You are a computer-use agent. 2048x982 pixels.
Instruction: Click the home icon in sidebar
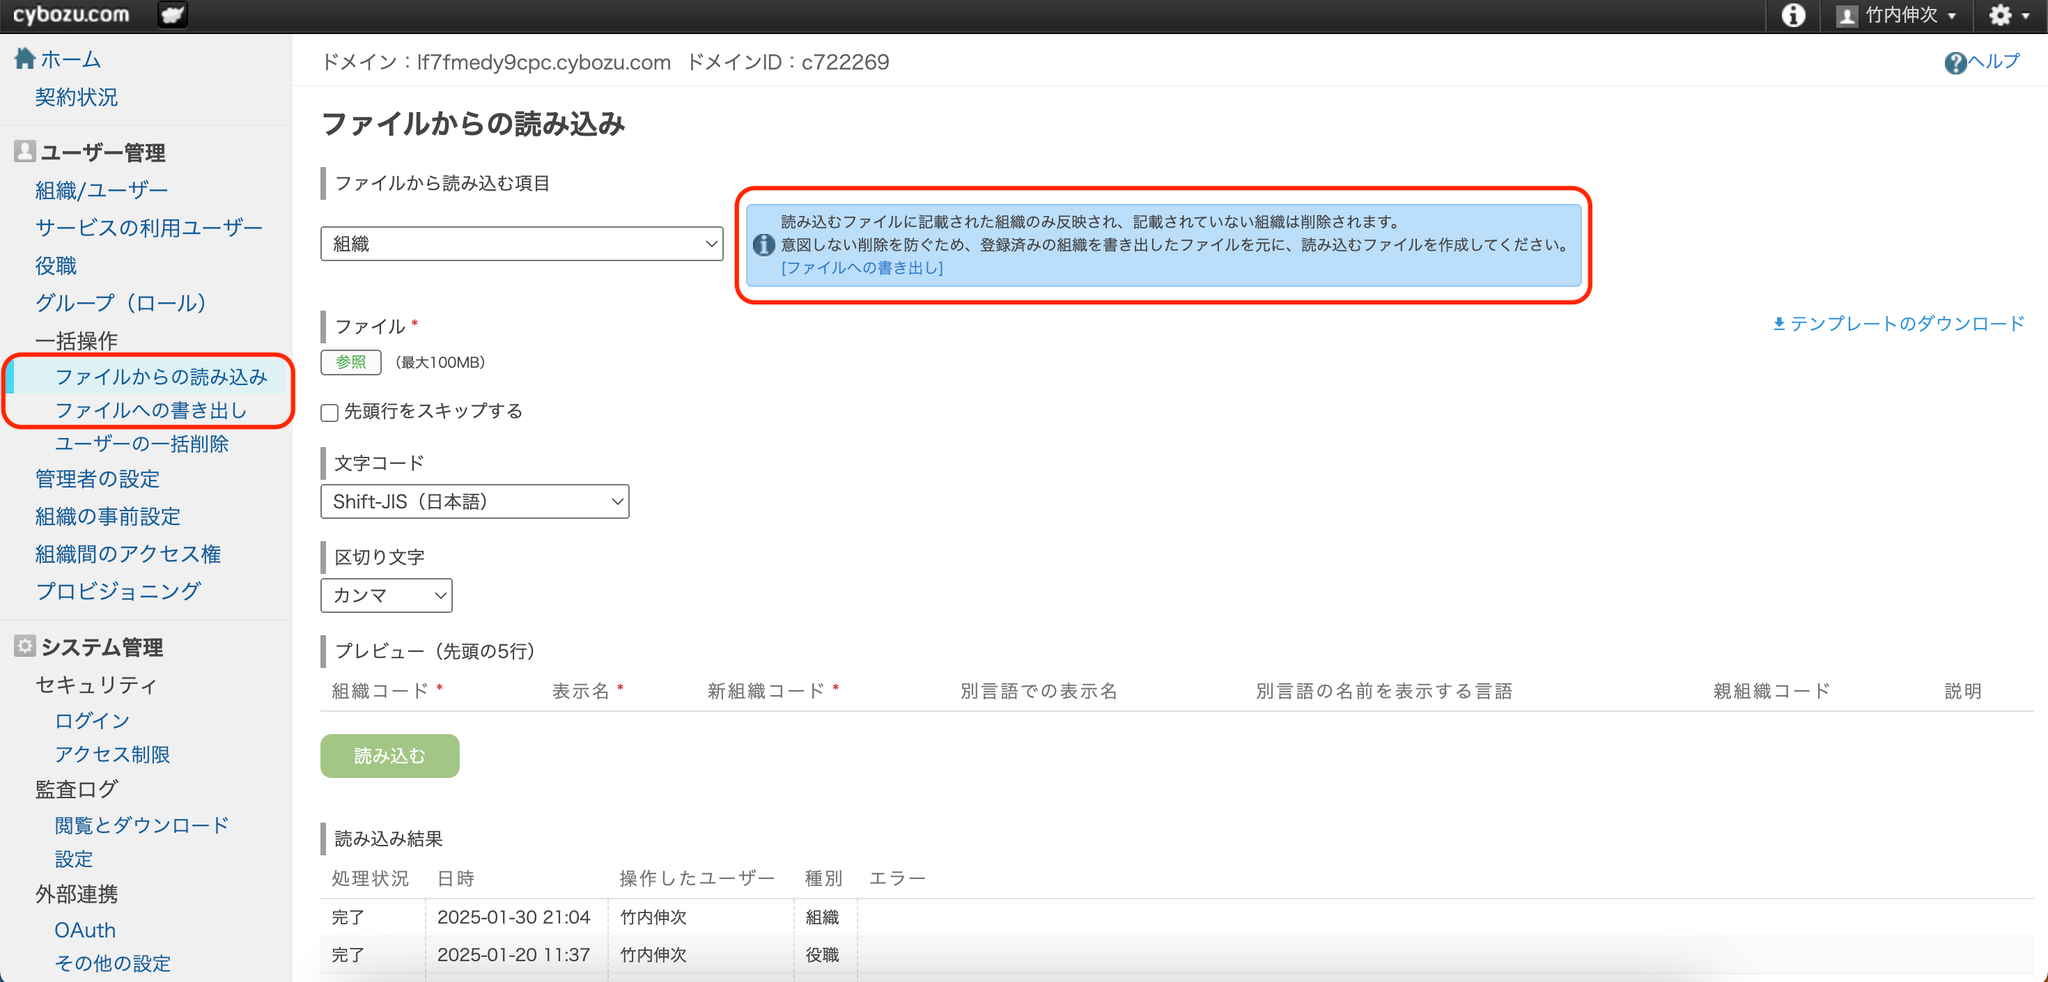coord(25,59)
